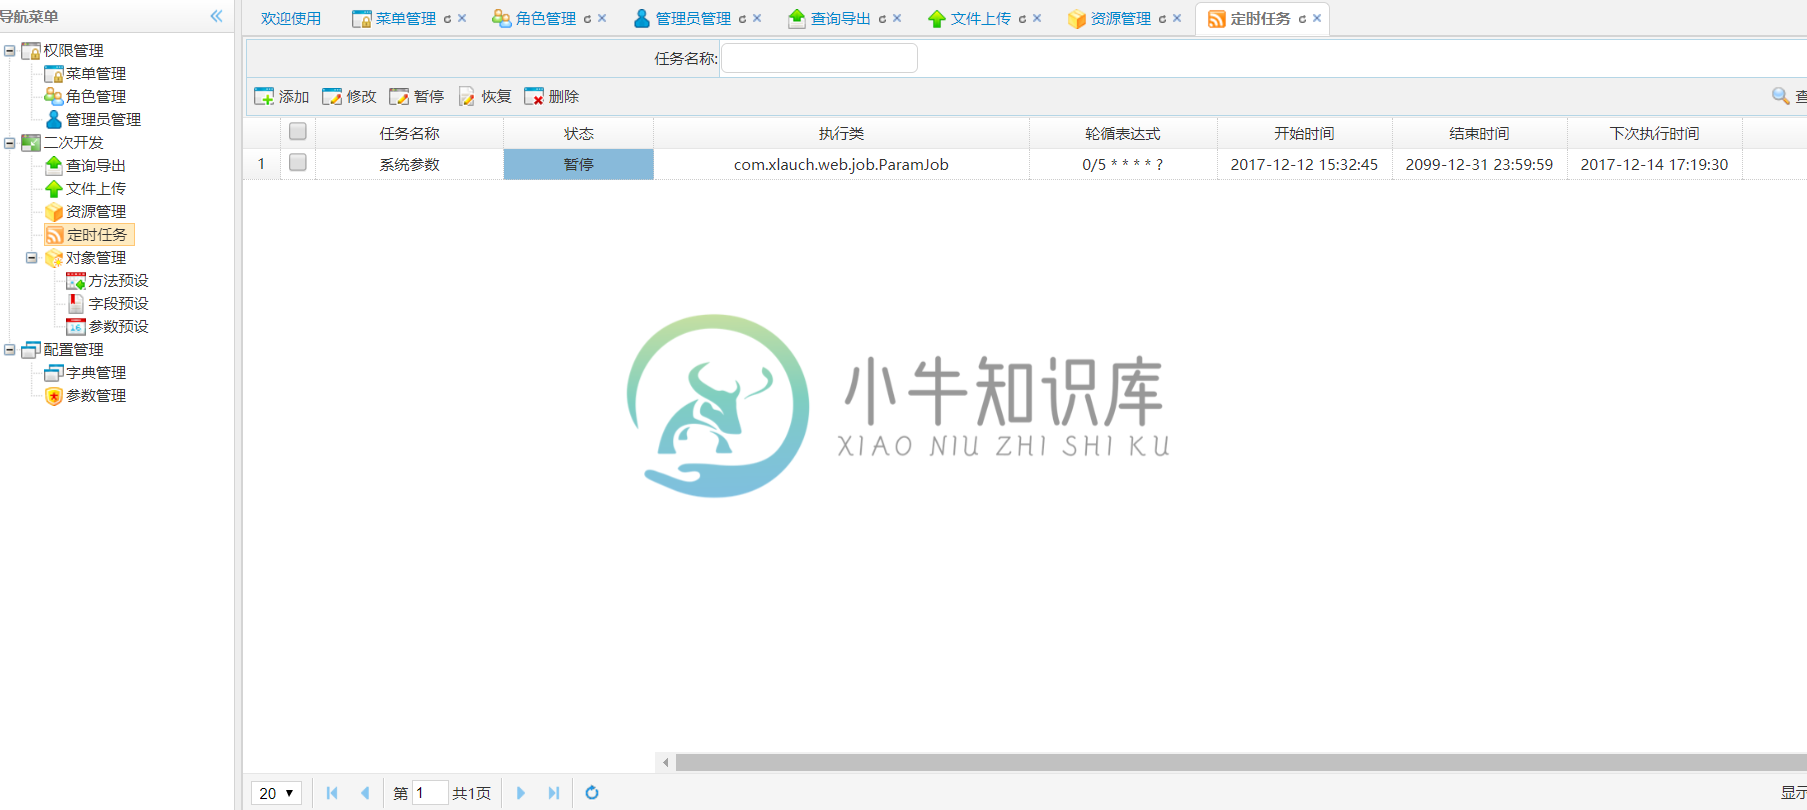Click the 添加 toolbar button

(x=282, y=97)
